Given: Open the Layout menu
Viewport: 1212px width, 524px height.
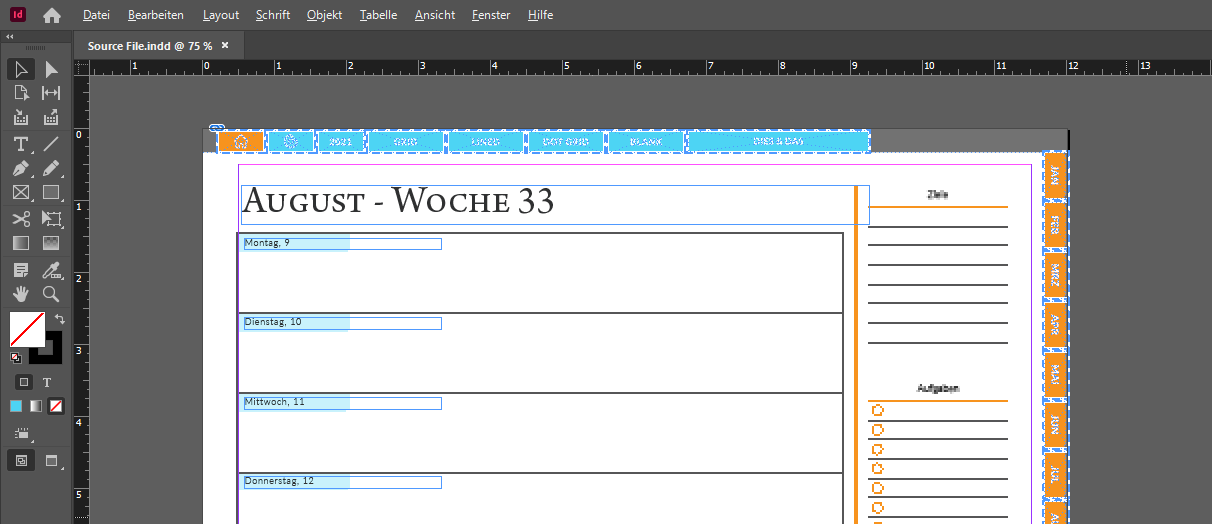Looking at the screenshot, I should click(x=221, y=15).
